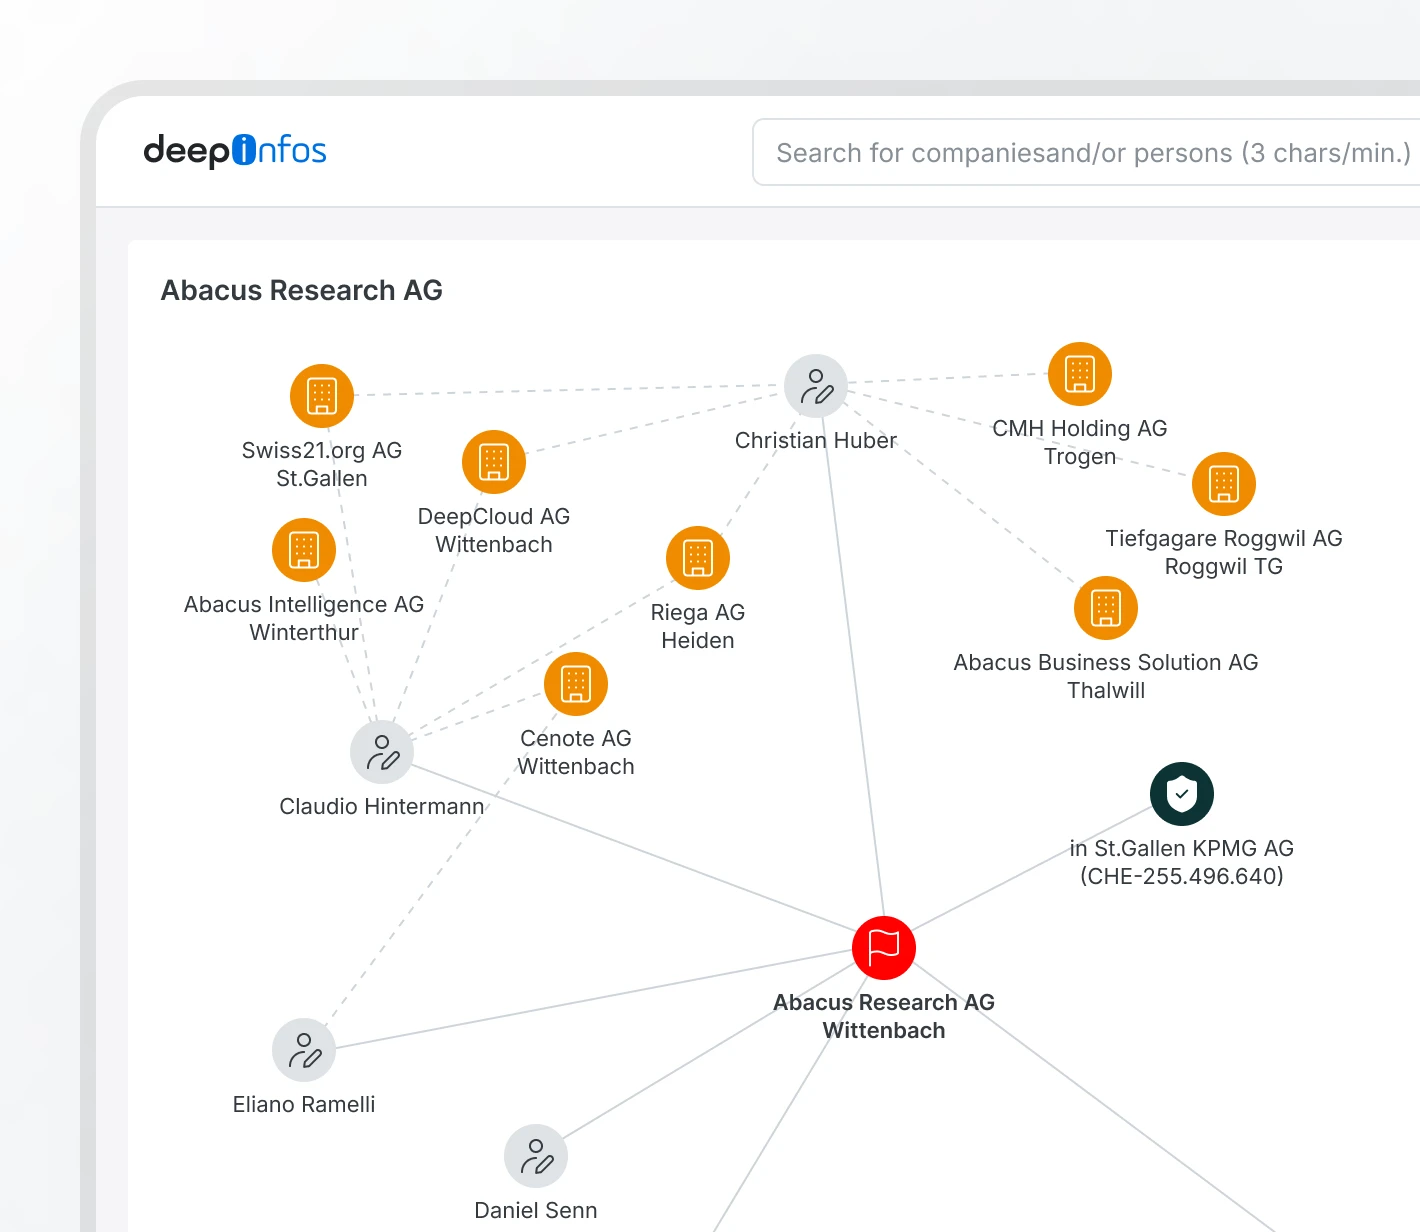Click the deepinfos logo
Image resolution: width=1420 pixels, height=1232 pixels.
click(235, 150)
